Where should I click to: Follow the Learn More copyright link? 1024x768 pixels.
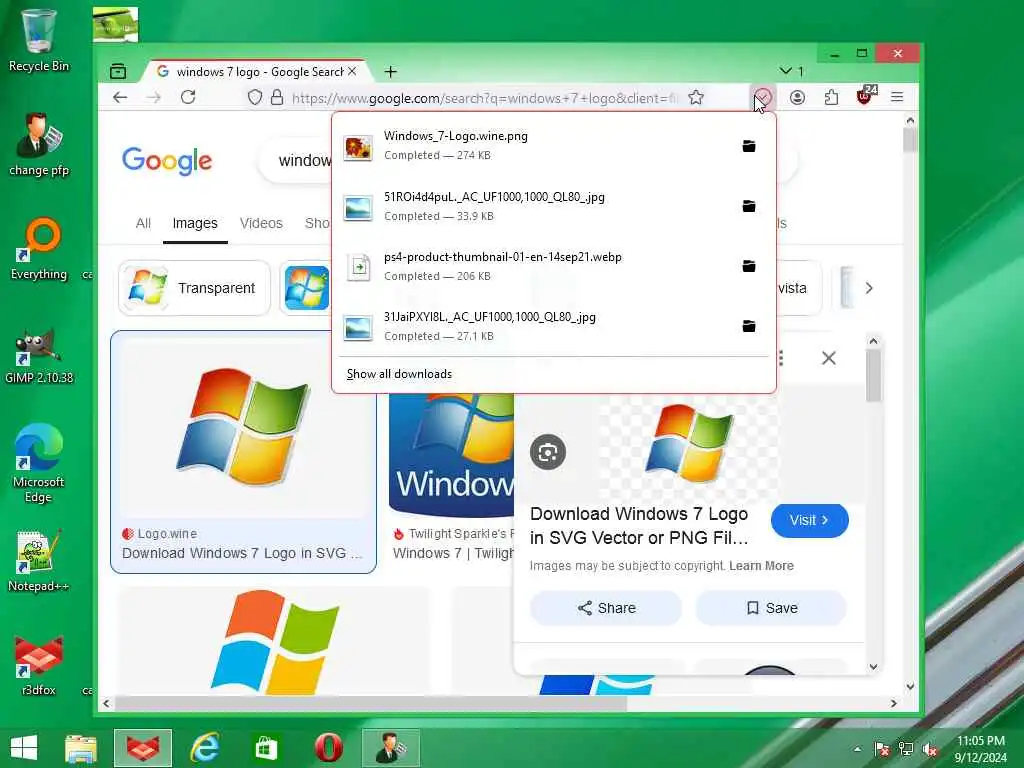[x=761, y=566]
